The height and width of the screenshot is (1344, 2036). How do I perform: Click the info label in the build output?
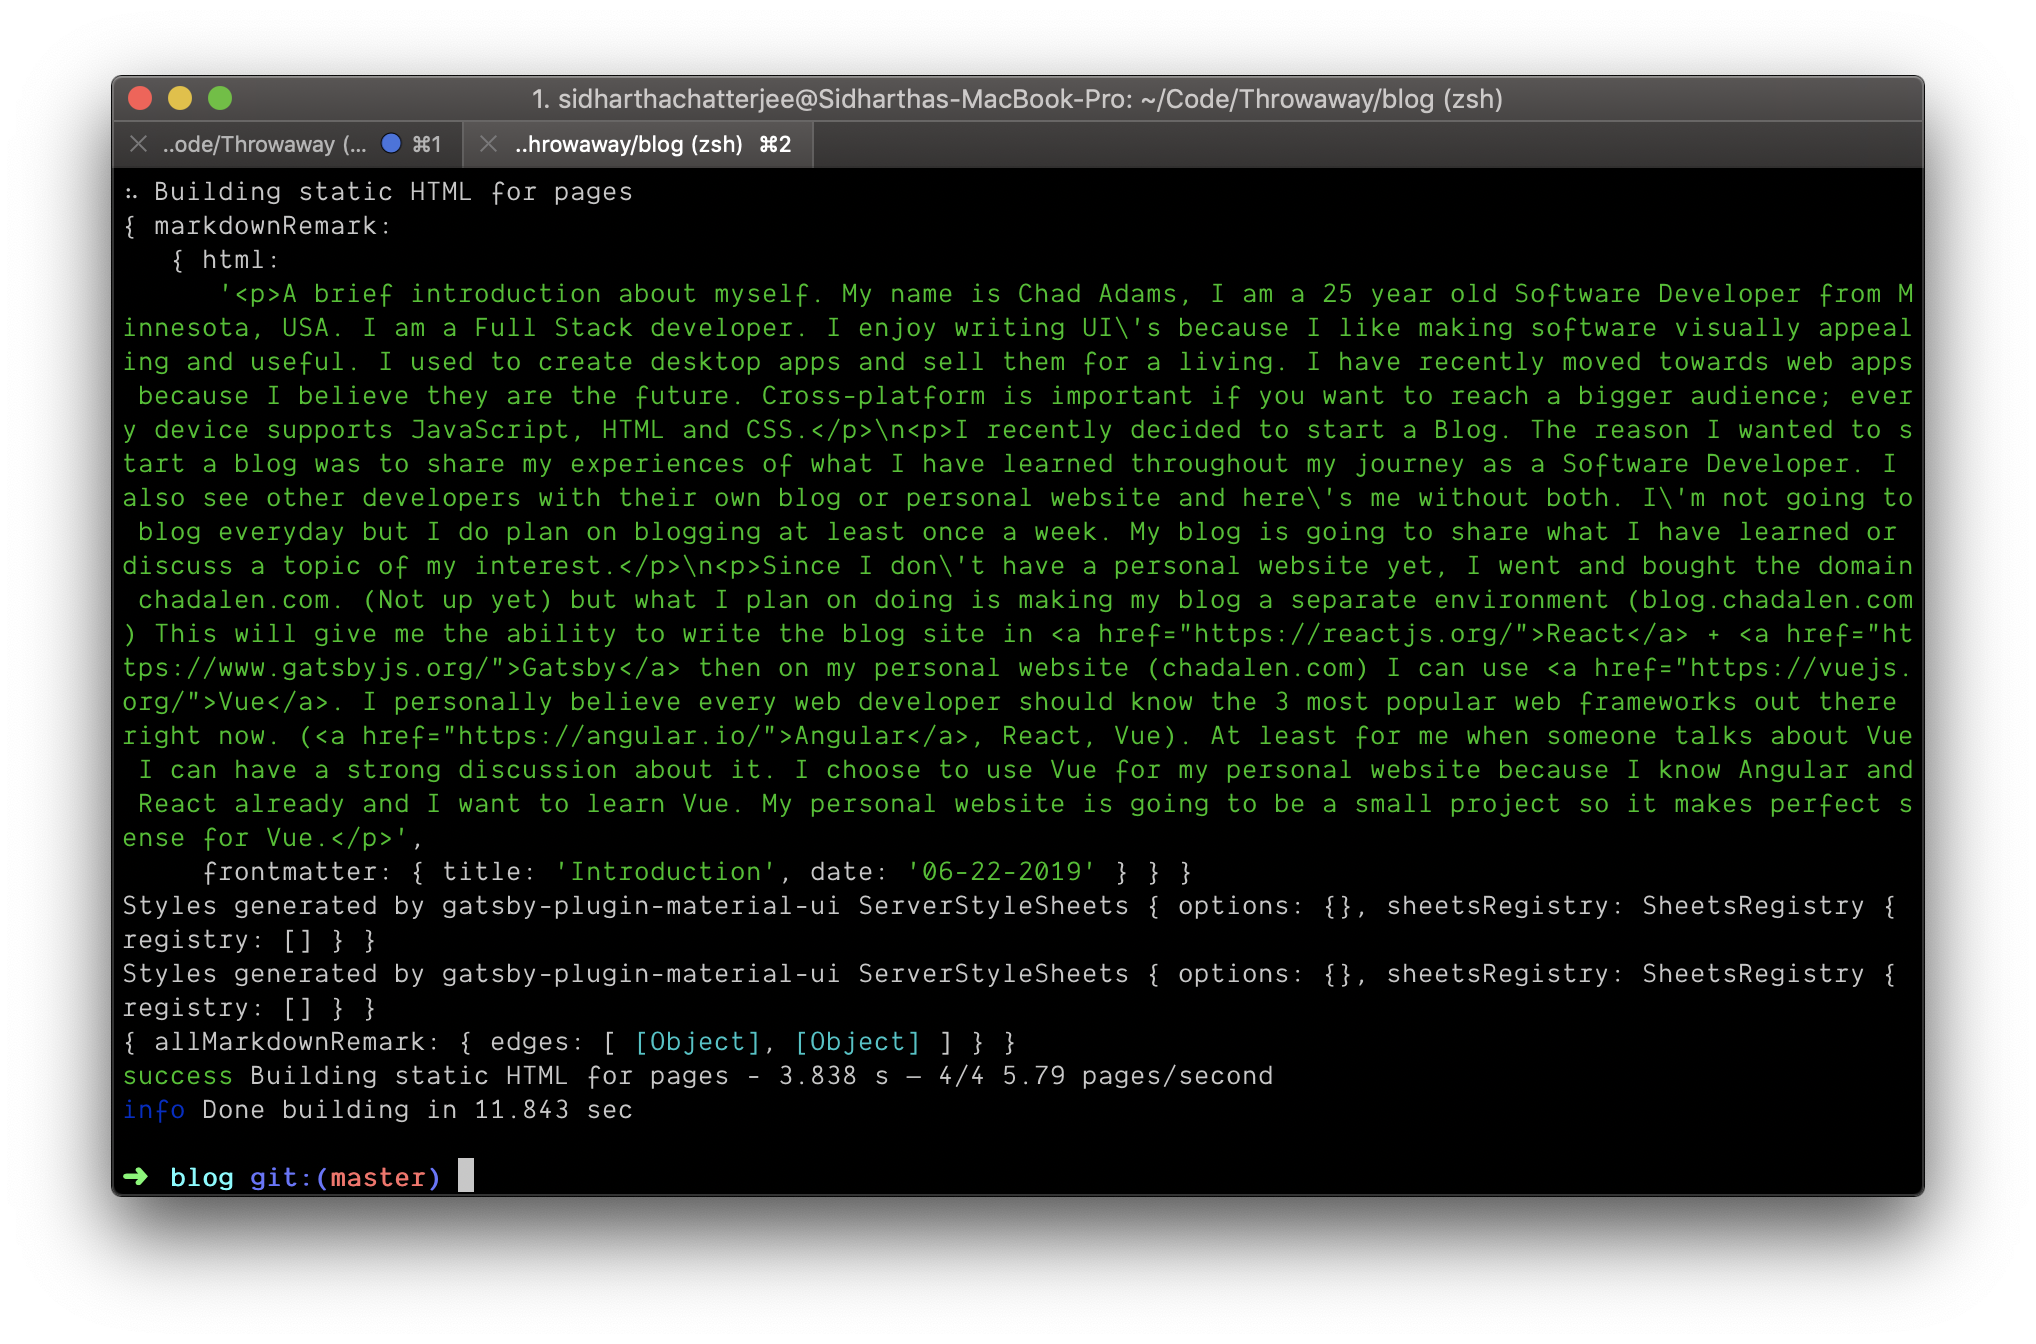(x=153, y=1109)
